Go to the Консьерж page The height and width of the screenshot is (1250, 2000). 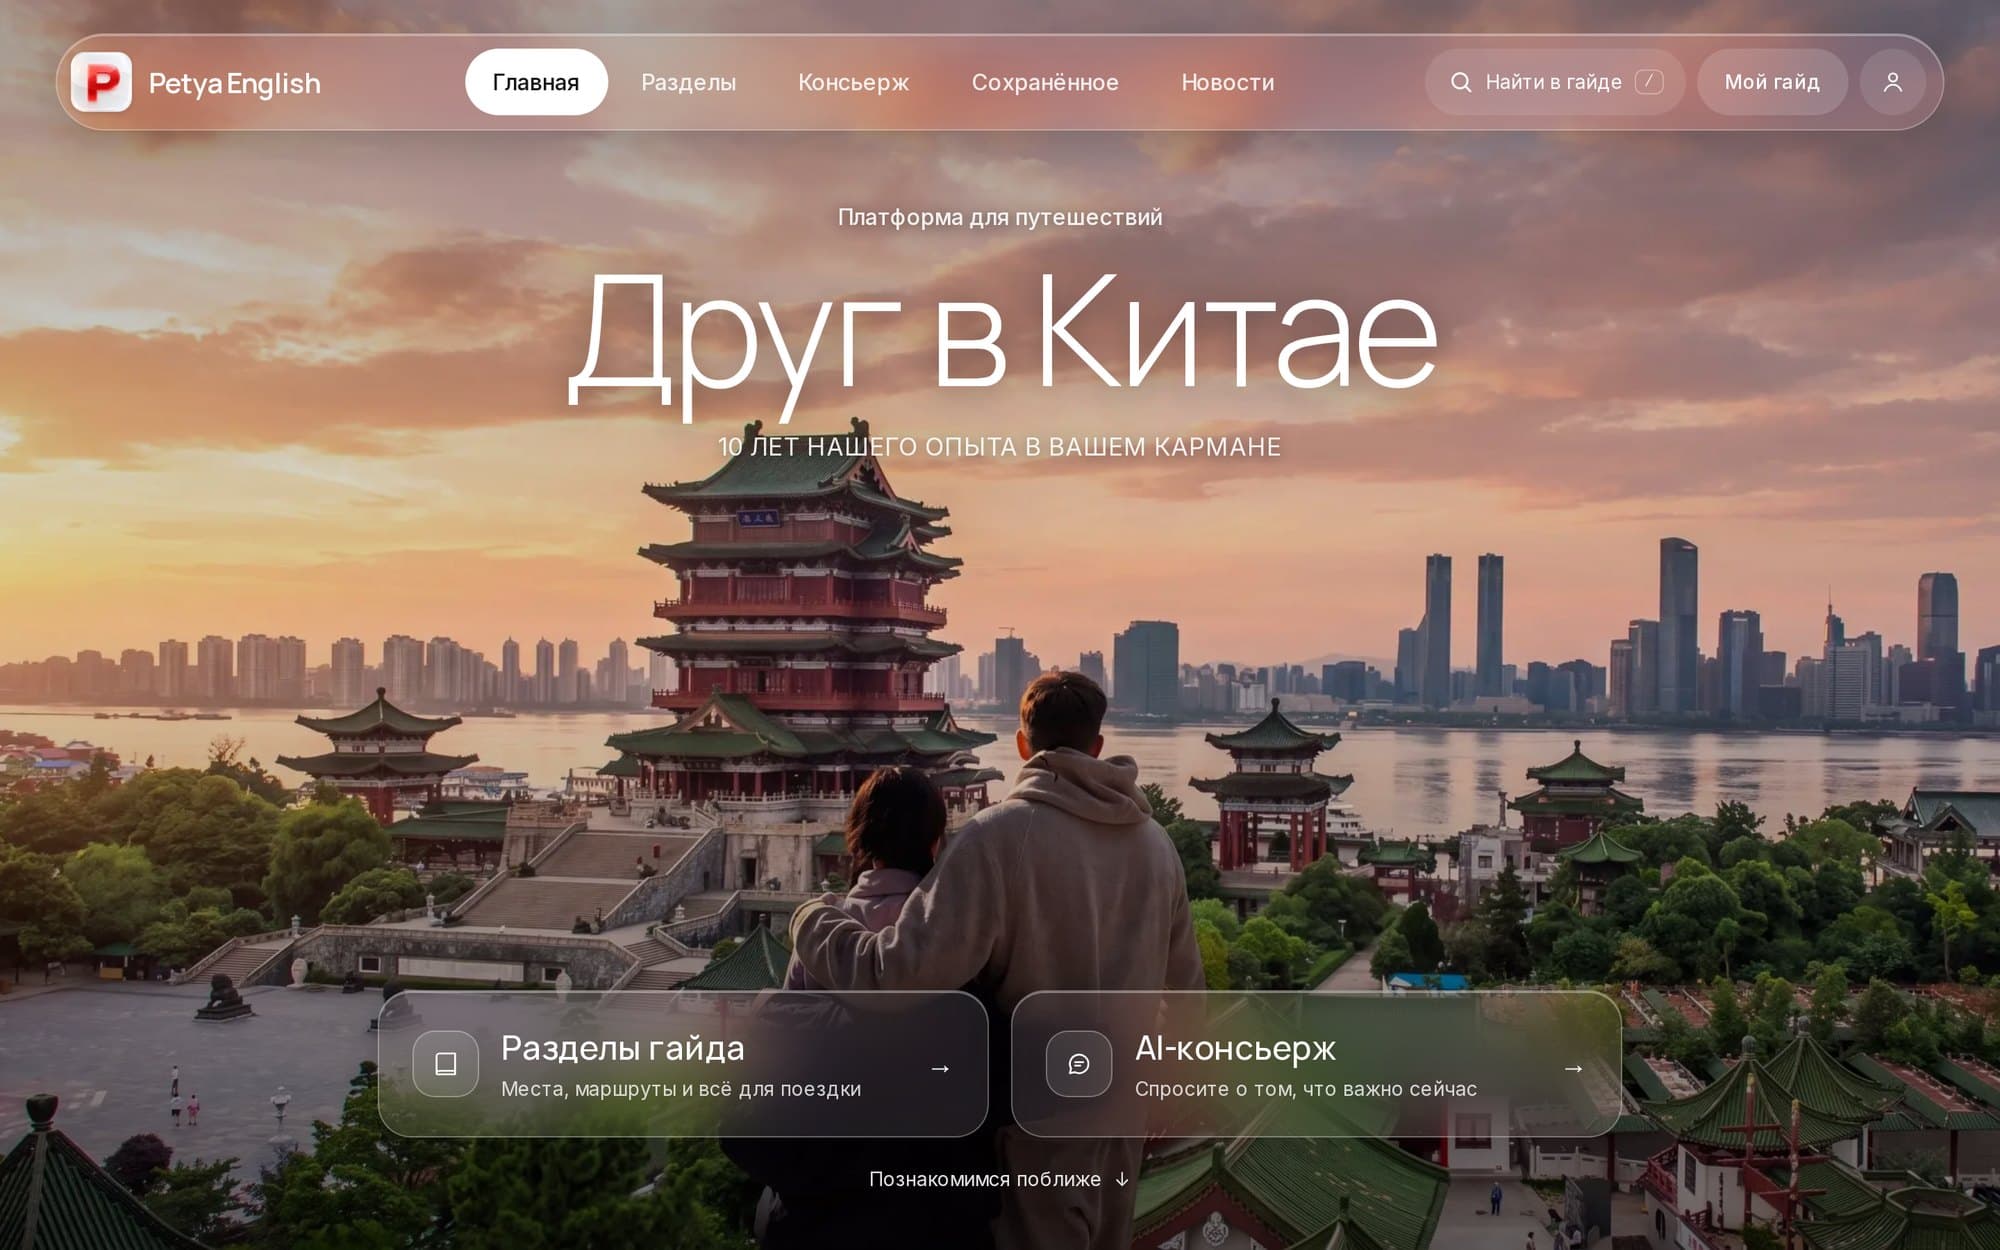pyautogui.click(x=853, y=82)
